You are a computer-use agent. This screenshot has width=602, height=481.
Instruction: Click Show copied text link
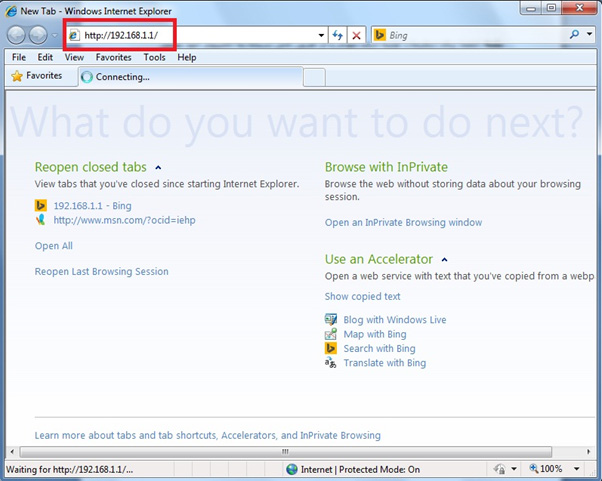[362, 296]
